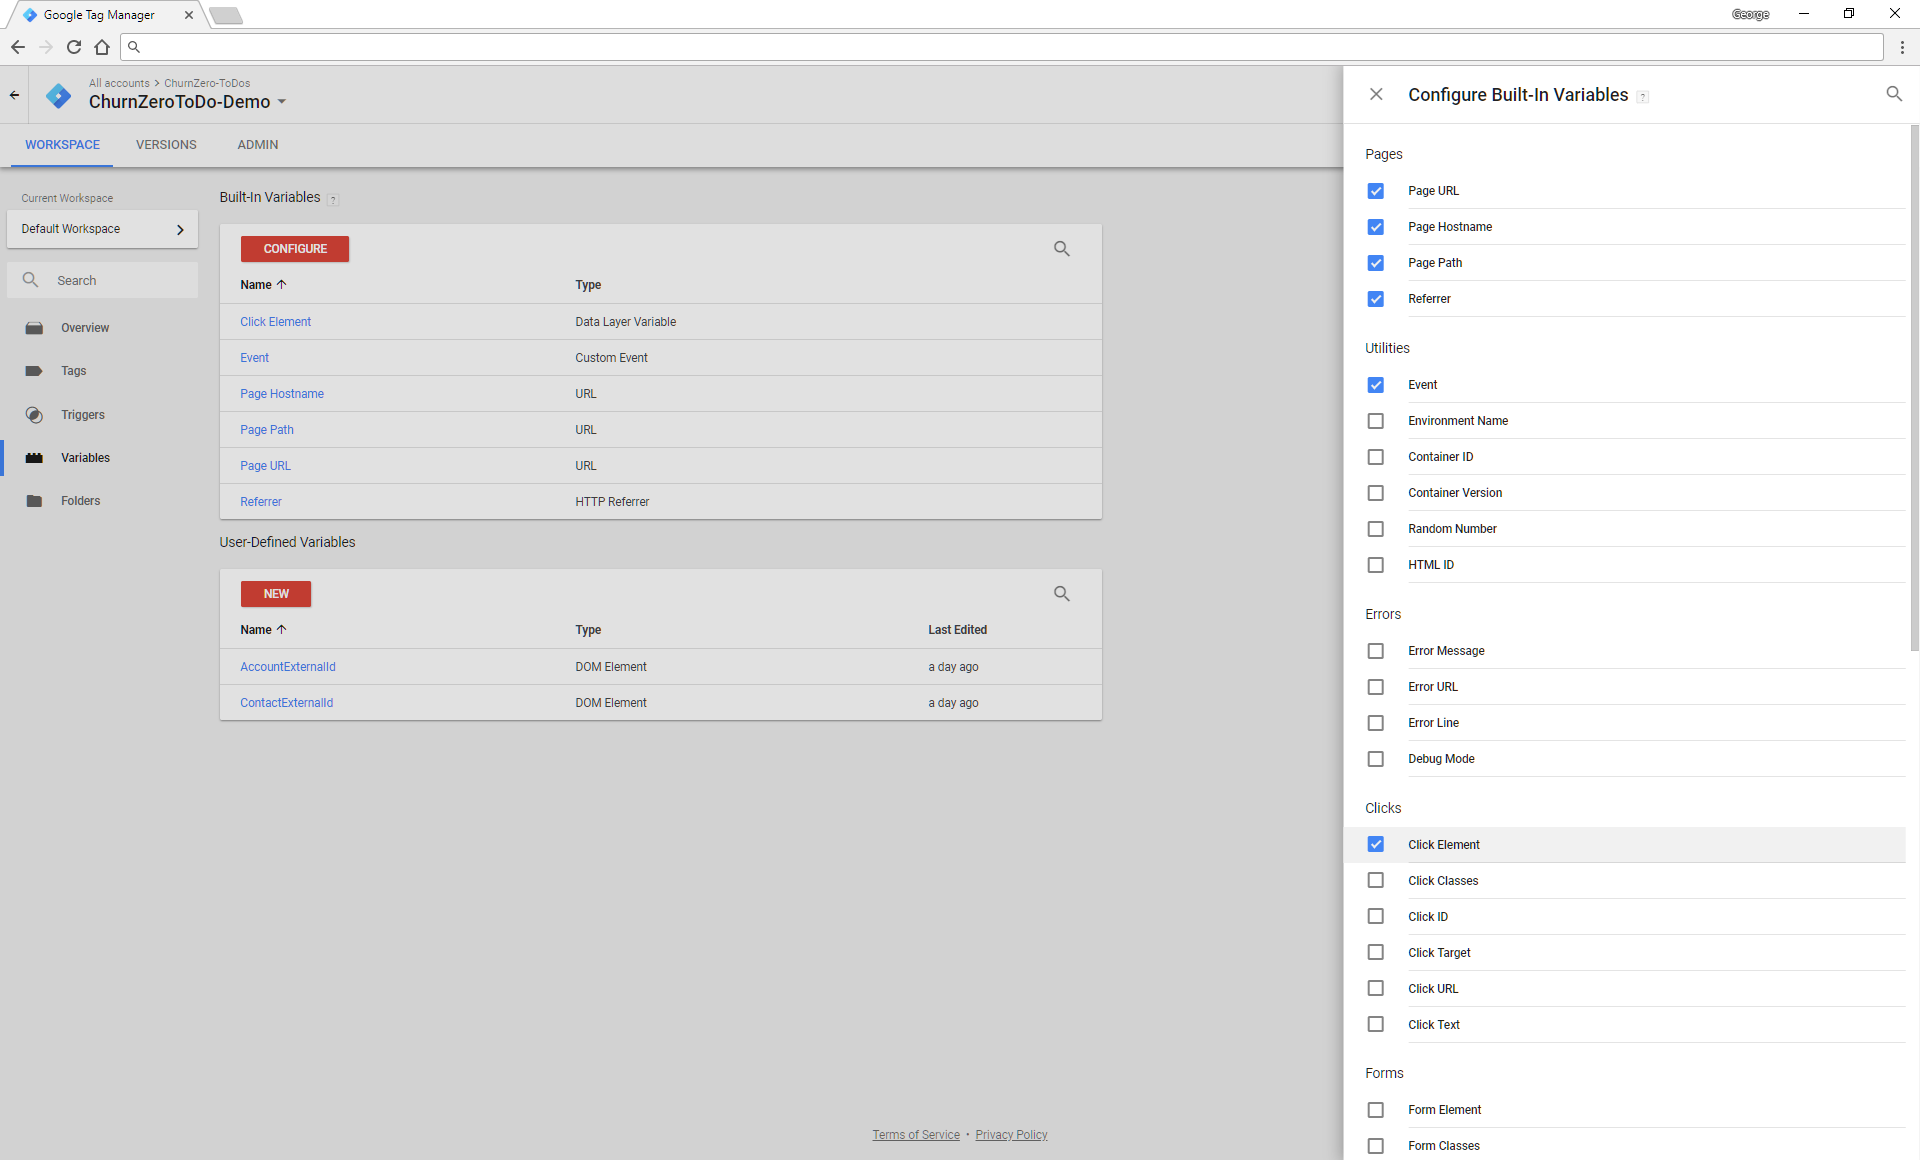
Task: Enable the Error Message variable
Action: [x=1376, y=651]
